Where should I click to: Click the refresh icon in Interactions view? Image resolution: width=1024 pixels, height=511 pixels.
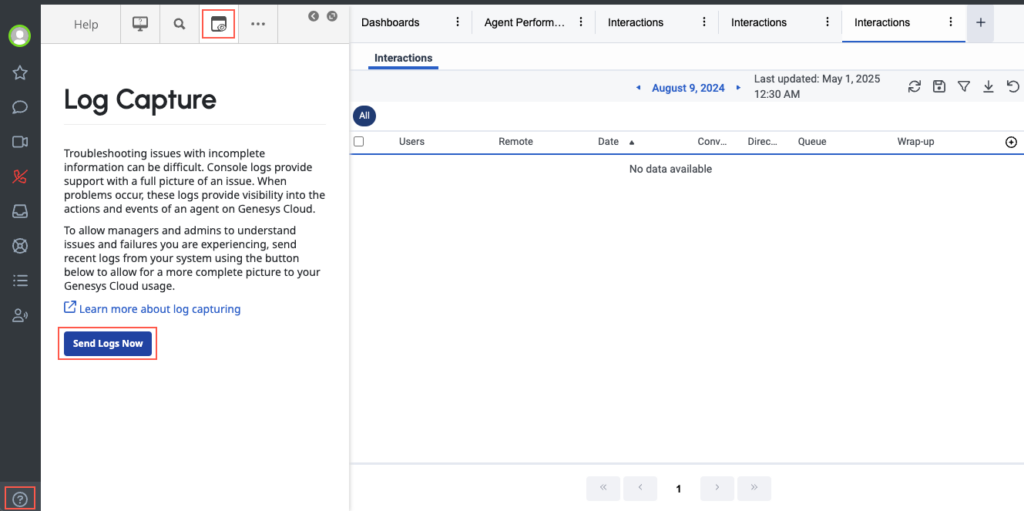(x=914, y=87)
